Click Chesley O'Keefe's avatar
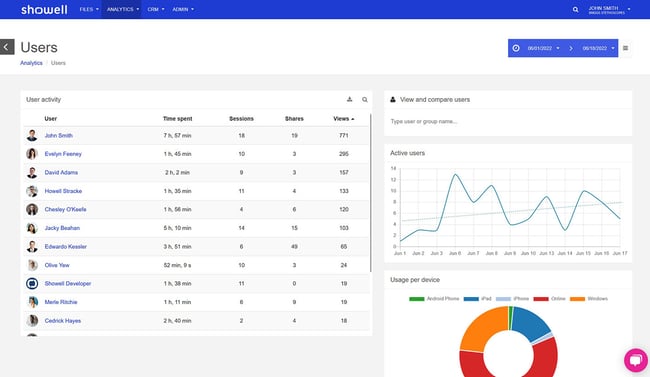This screenshot has width=650, height=377. 32,209
